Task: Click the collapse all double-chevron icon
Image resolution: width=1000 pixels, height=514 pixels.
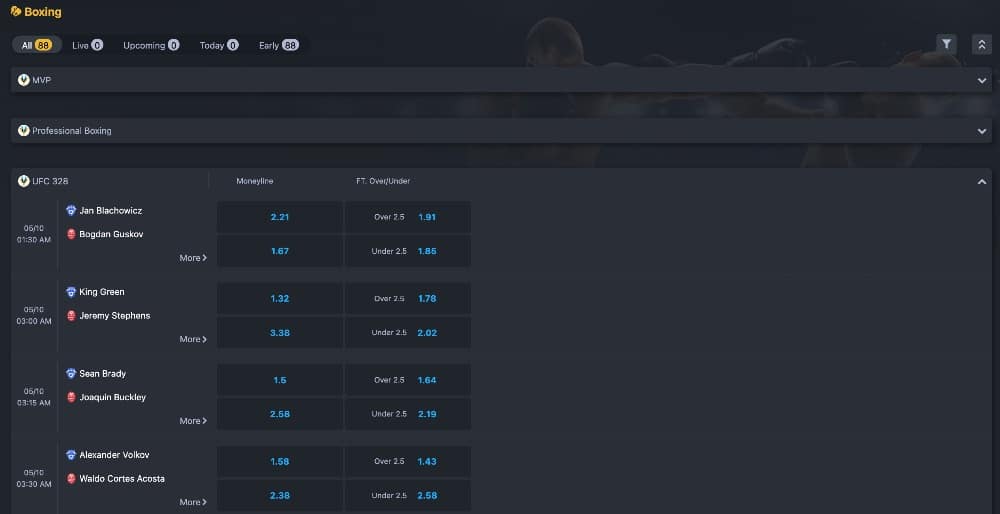Action: [981, 44]
